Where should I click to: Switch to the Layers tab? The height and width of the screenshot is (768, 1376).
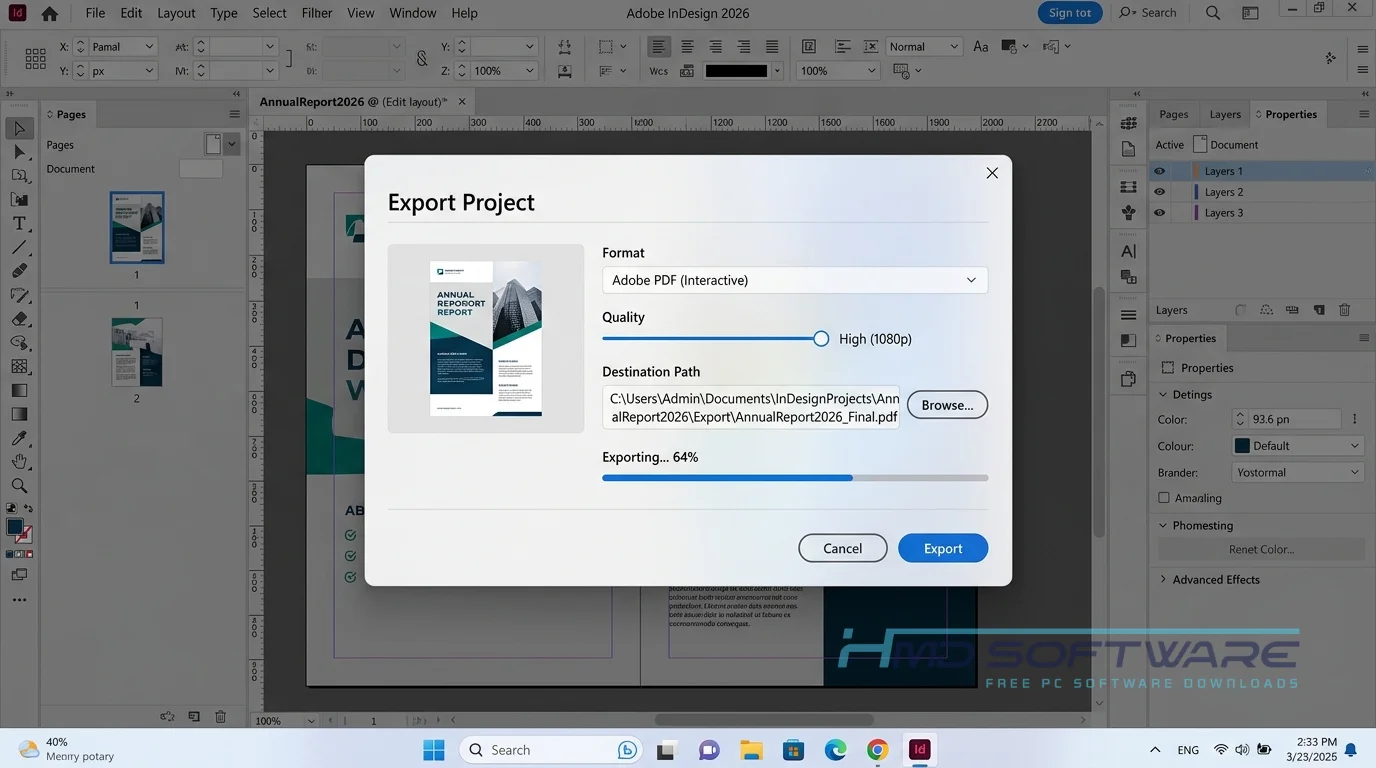(x=1225, y=114)
